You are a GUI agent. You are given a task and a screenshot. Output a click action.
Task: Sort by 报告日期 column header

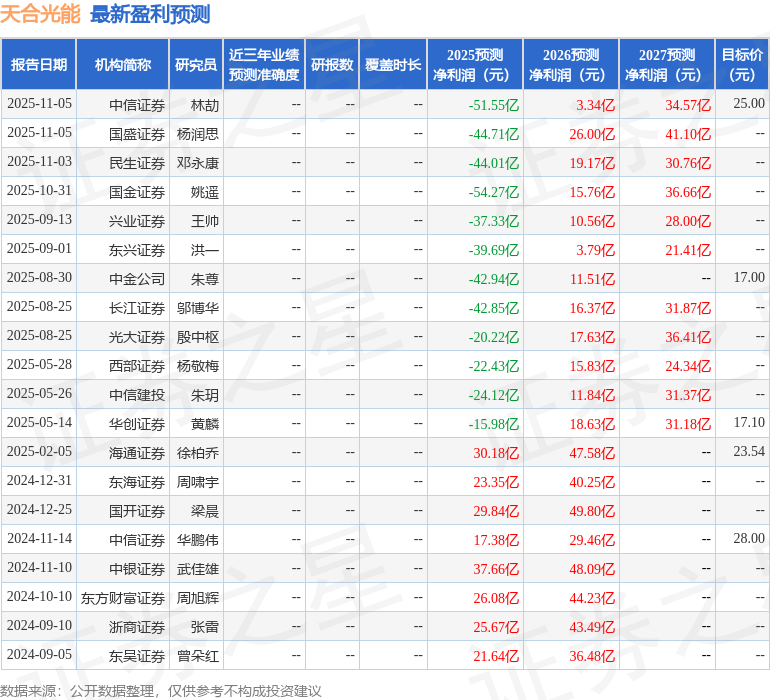[39, 65]
